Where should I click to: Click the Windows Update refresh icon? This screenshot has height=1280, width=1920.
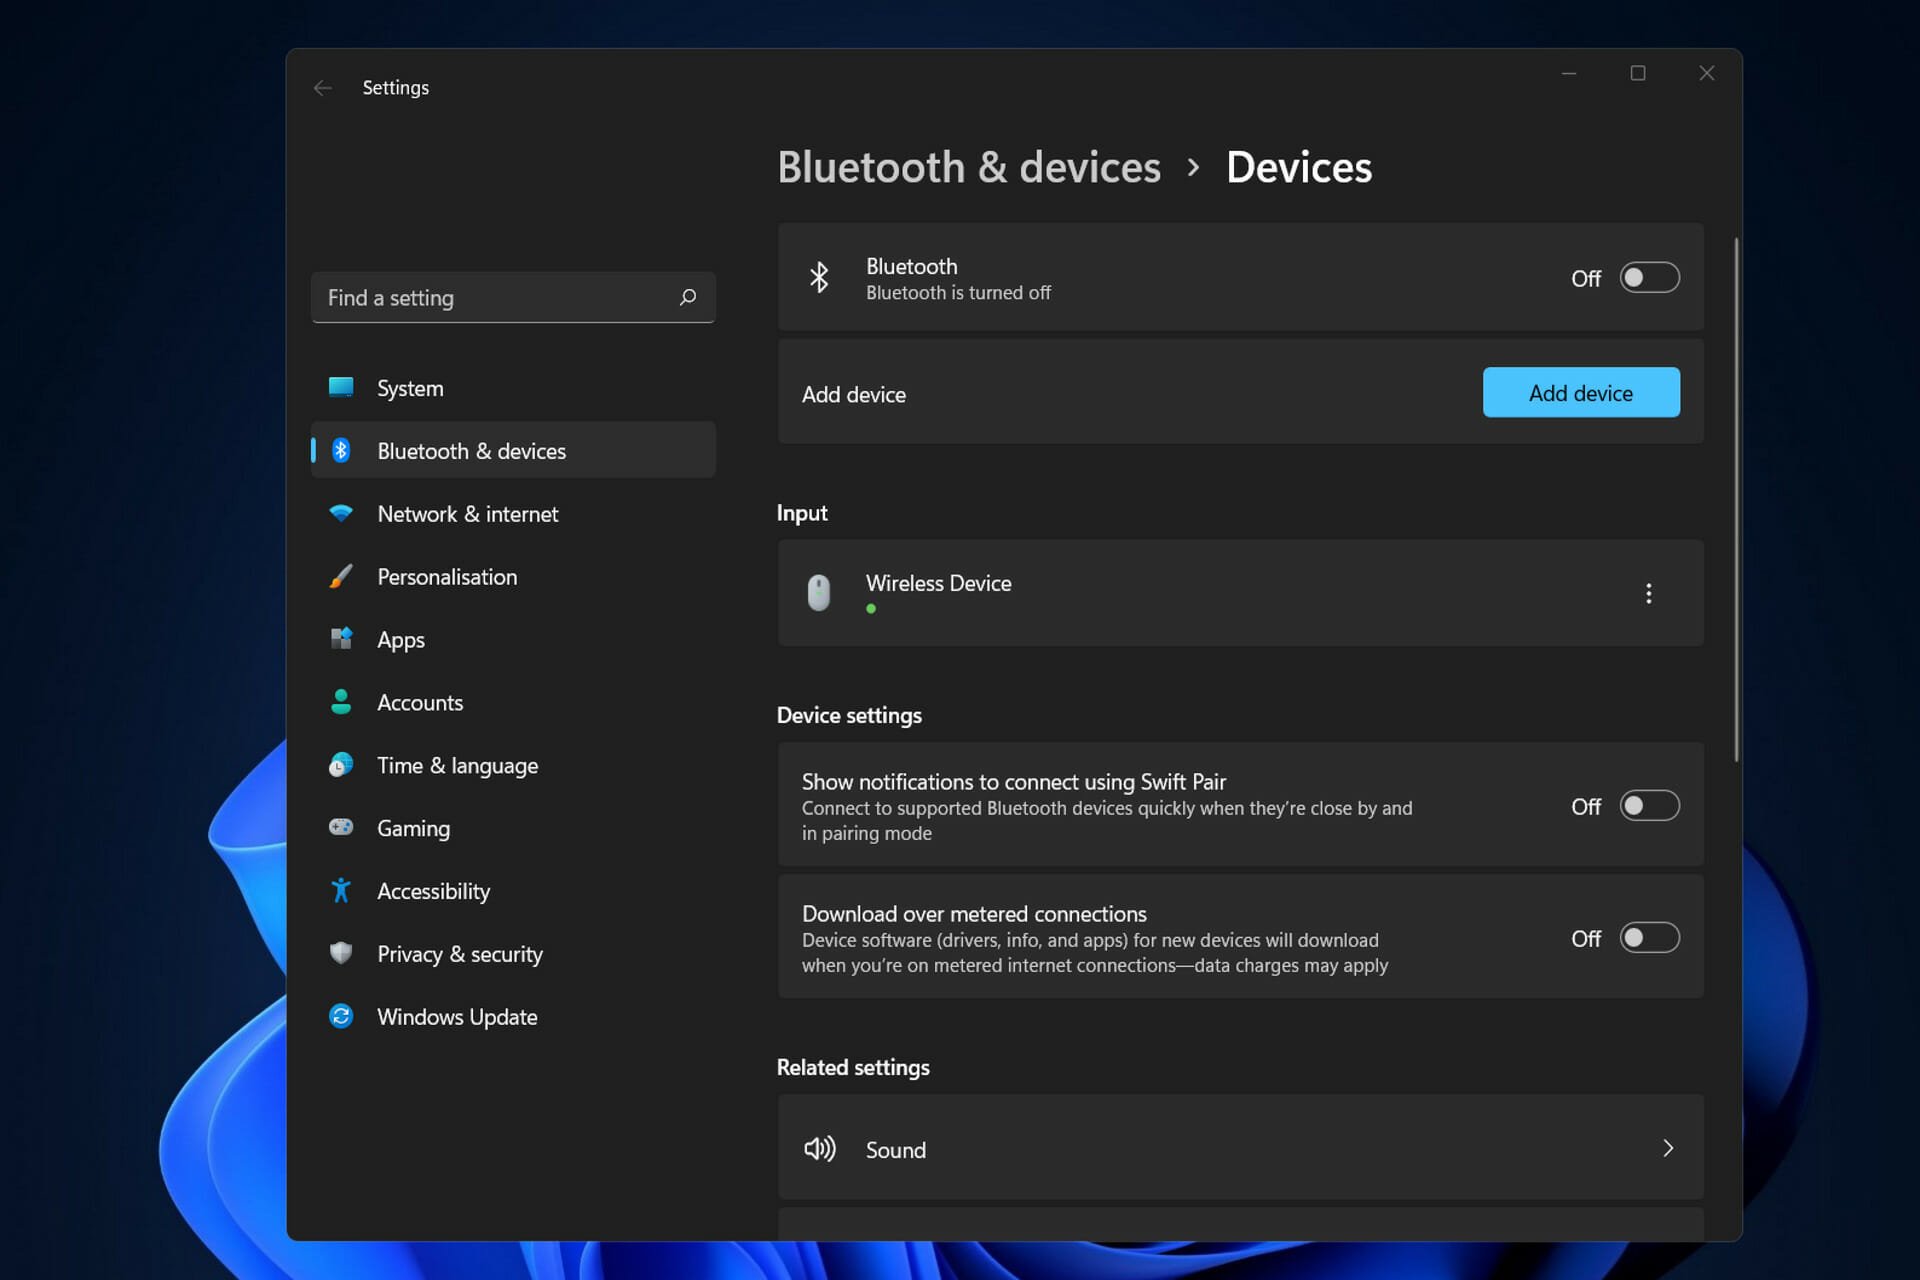tap(341, 1016)
